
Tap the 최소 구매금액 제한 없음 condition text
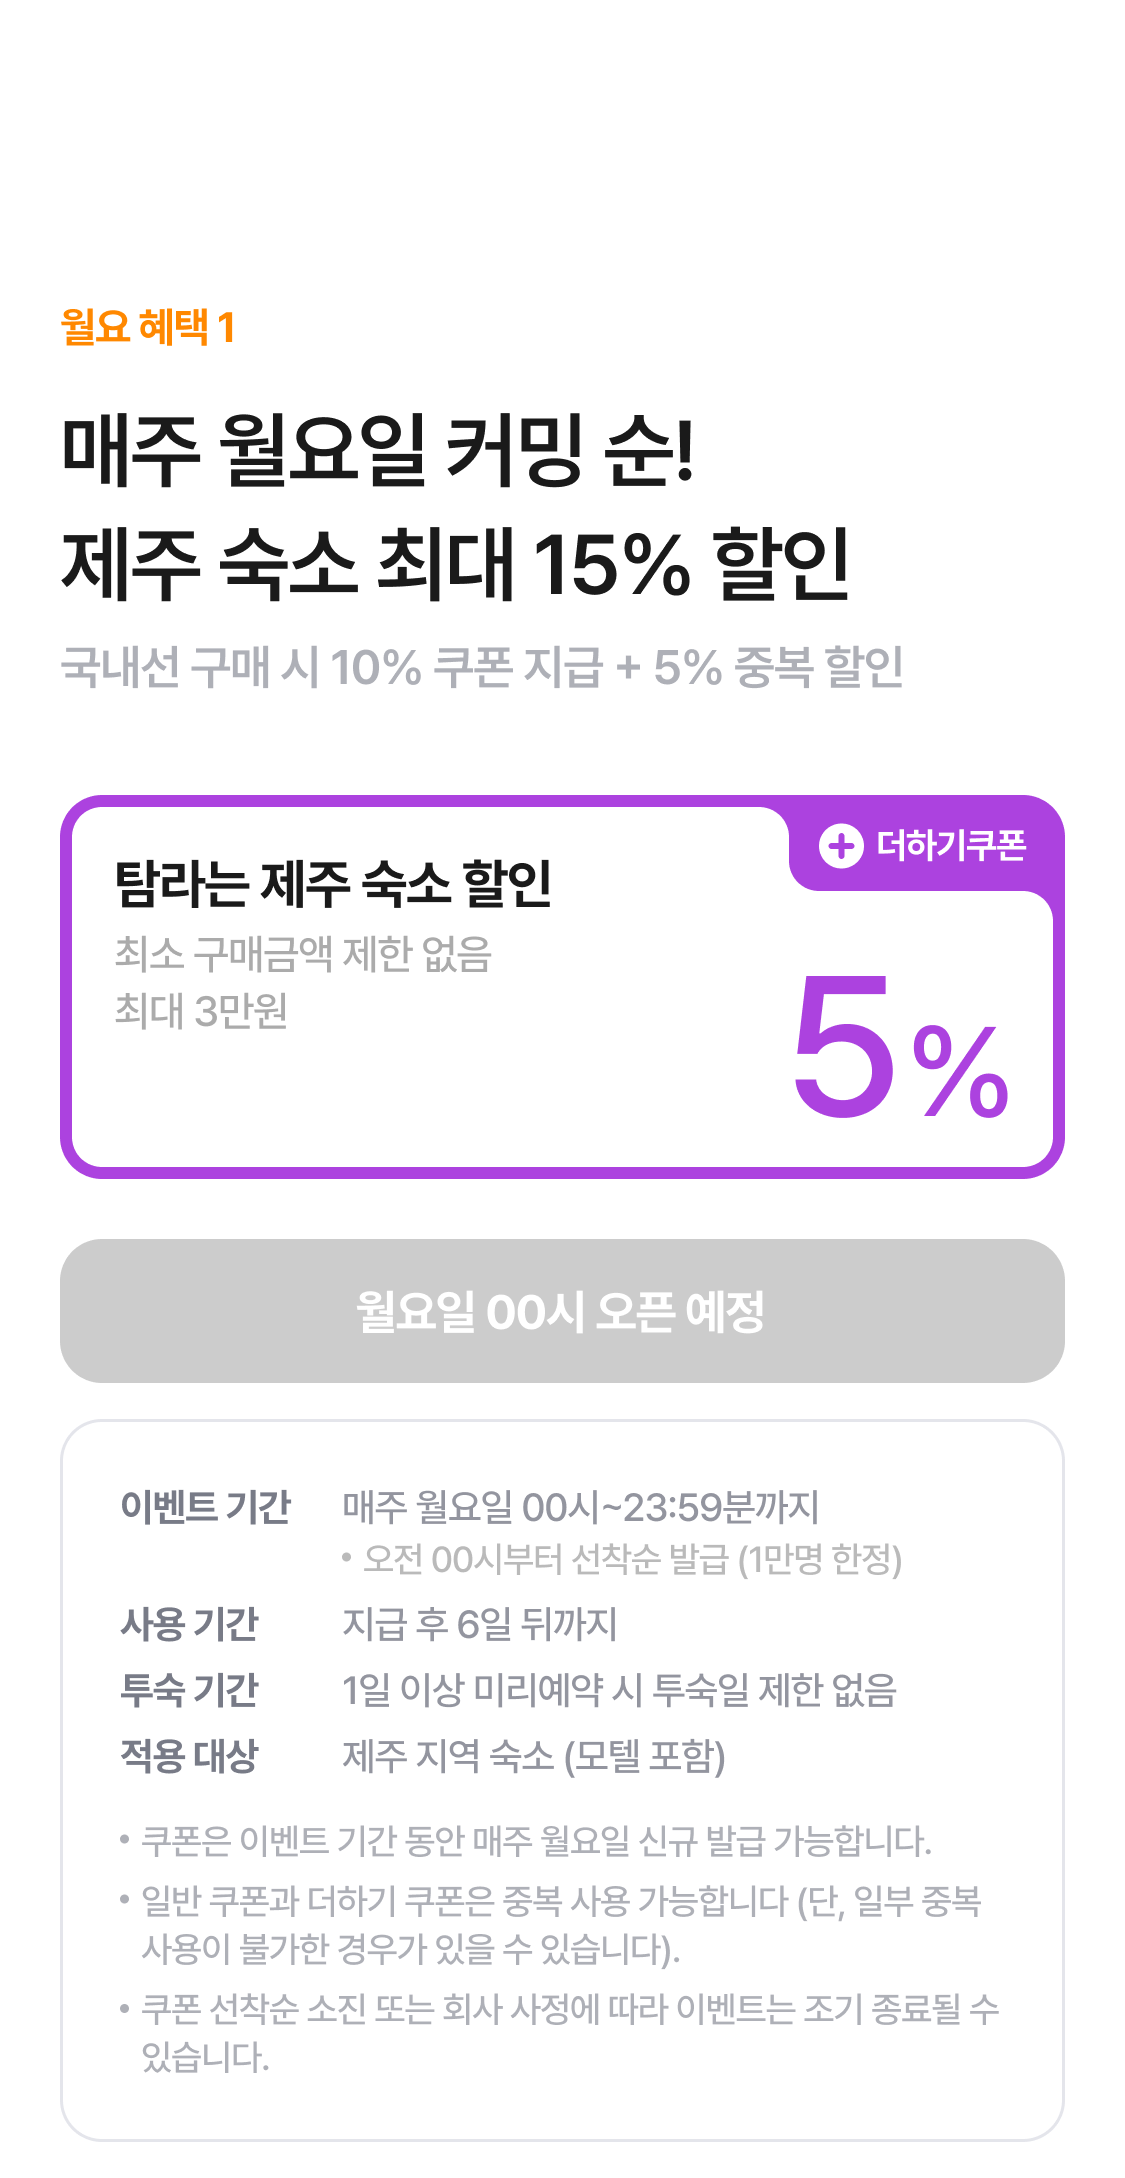(x=303, y=954)
